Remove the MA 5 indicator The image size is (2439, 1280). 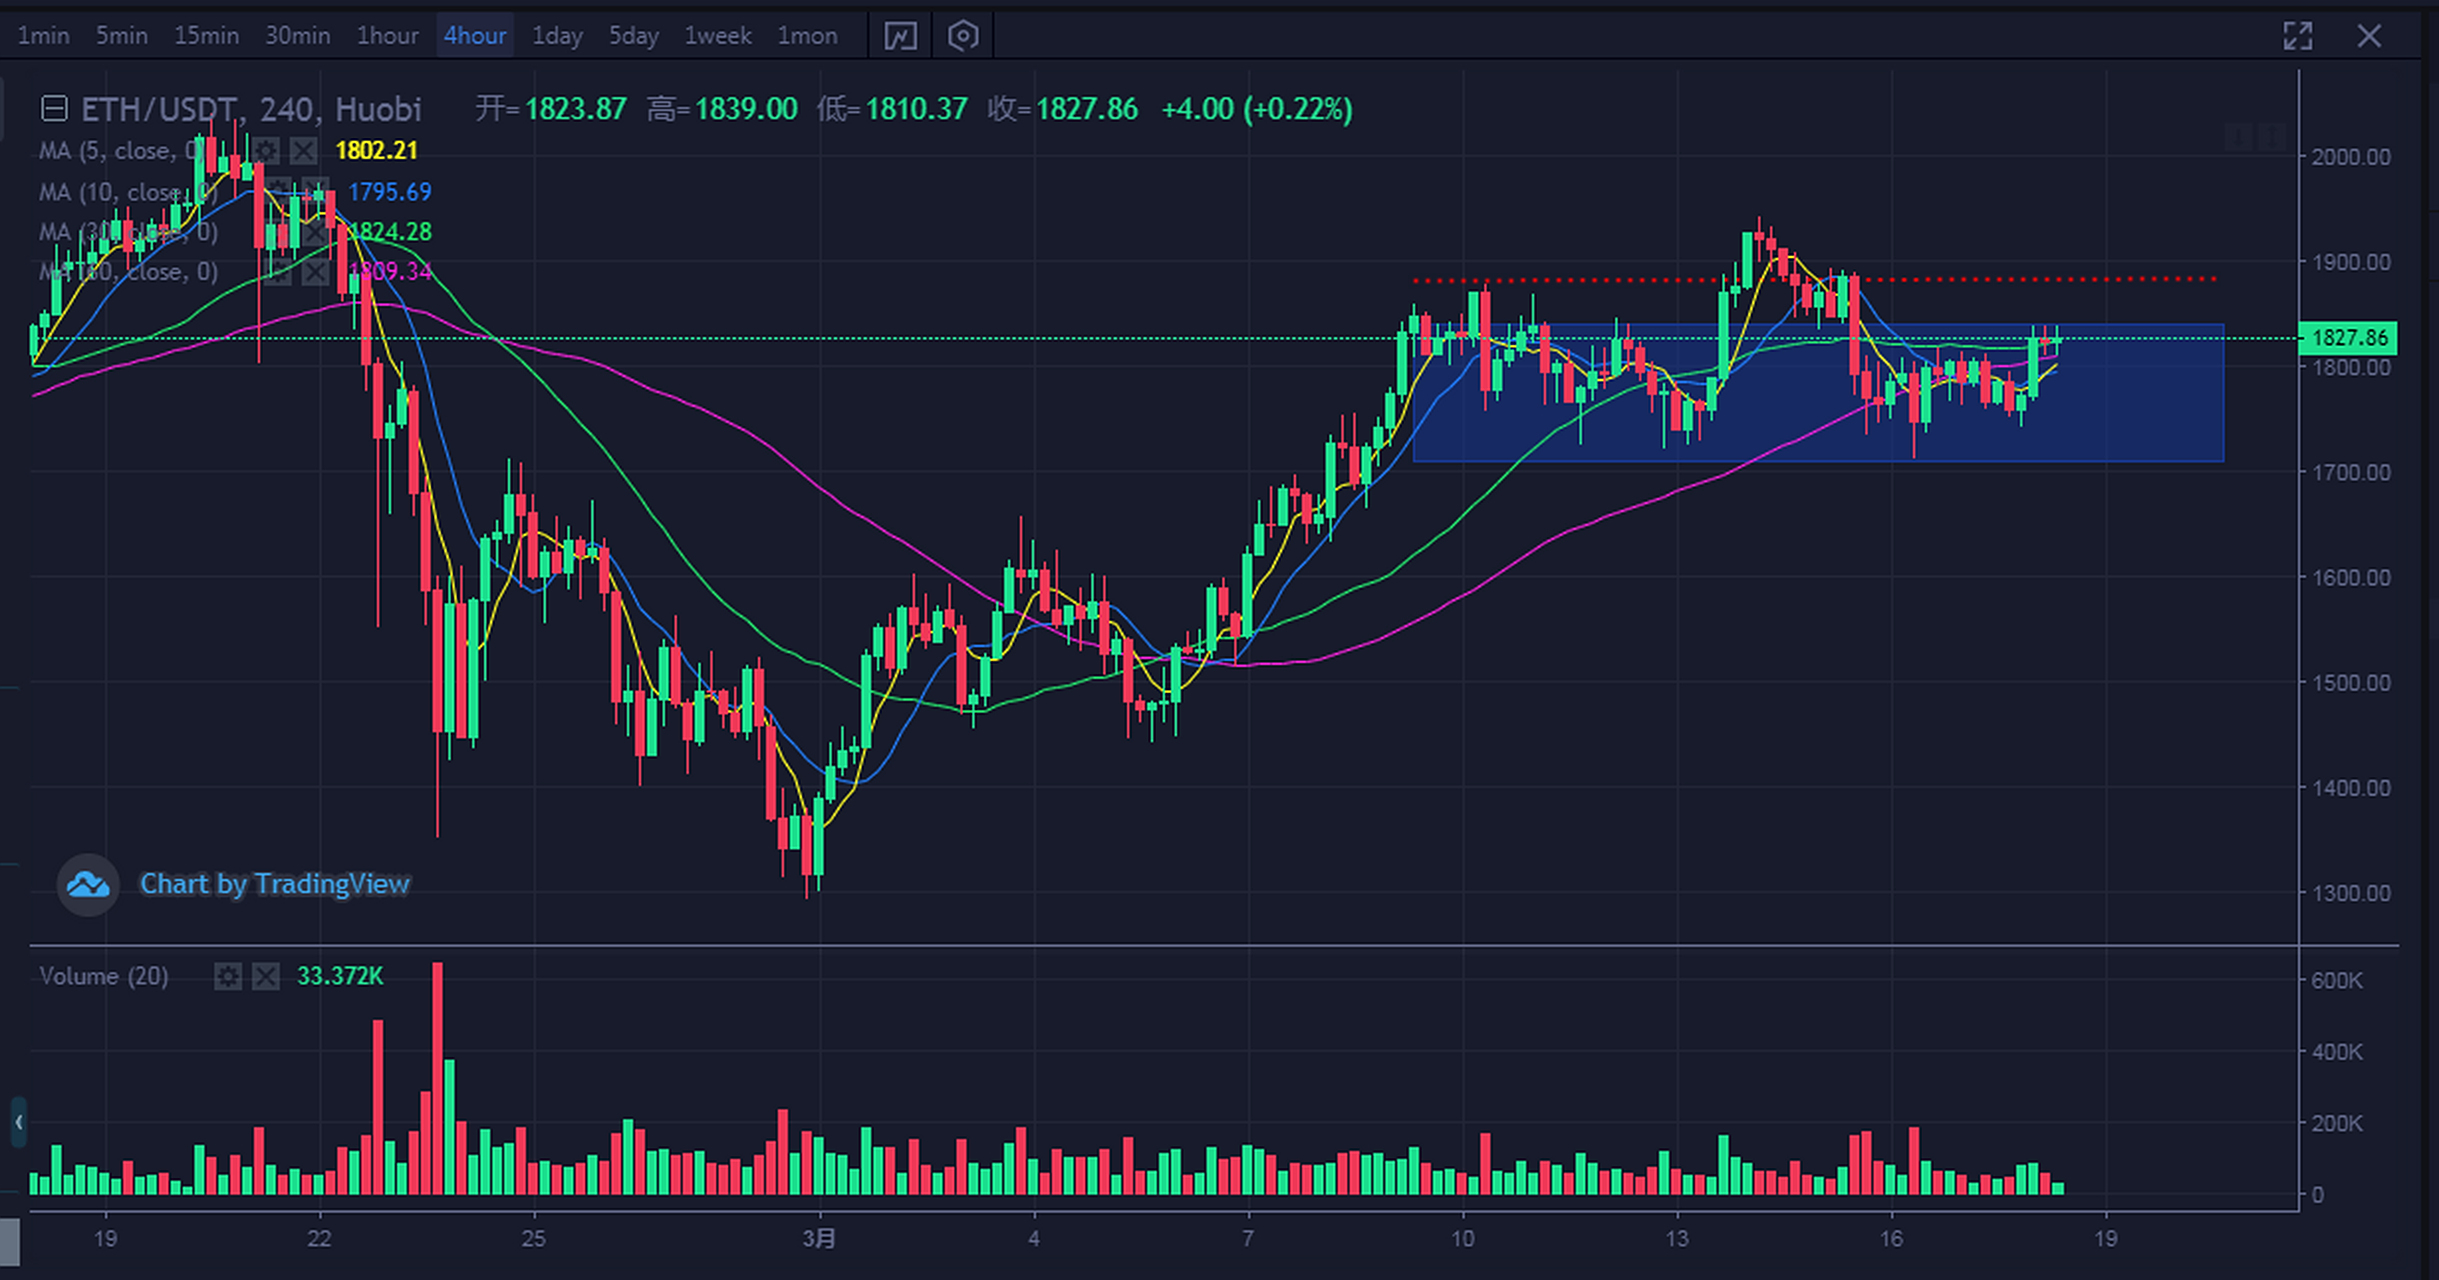(303, 151)
